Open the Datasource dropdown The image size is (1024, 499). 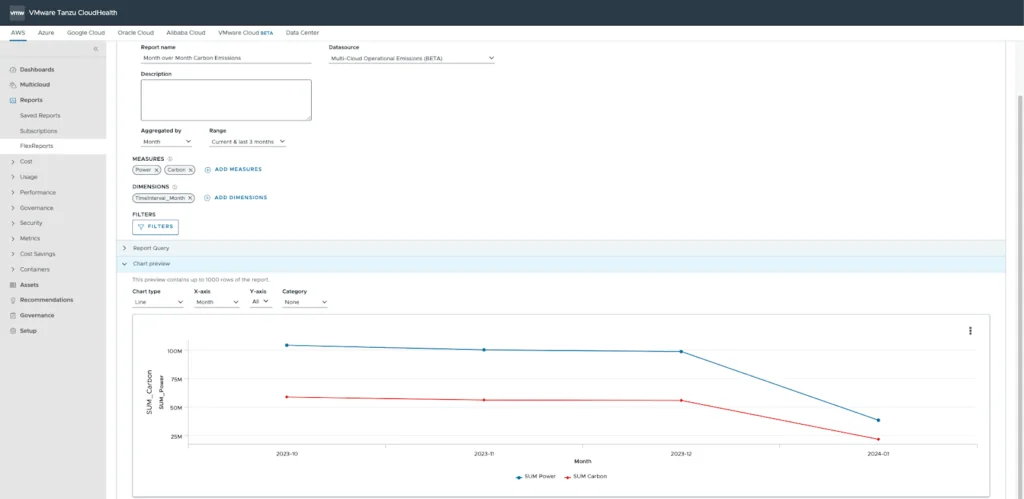coord(412,59)
